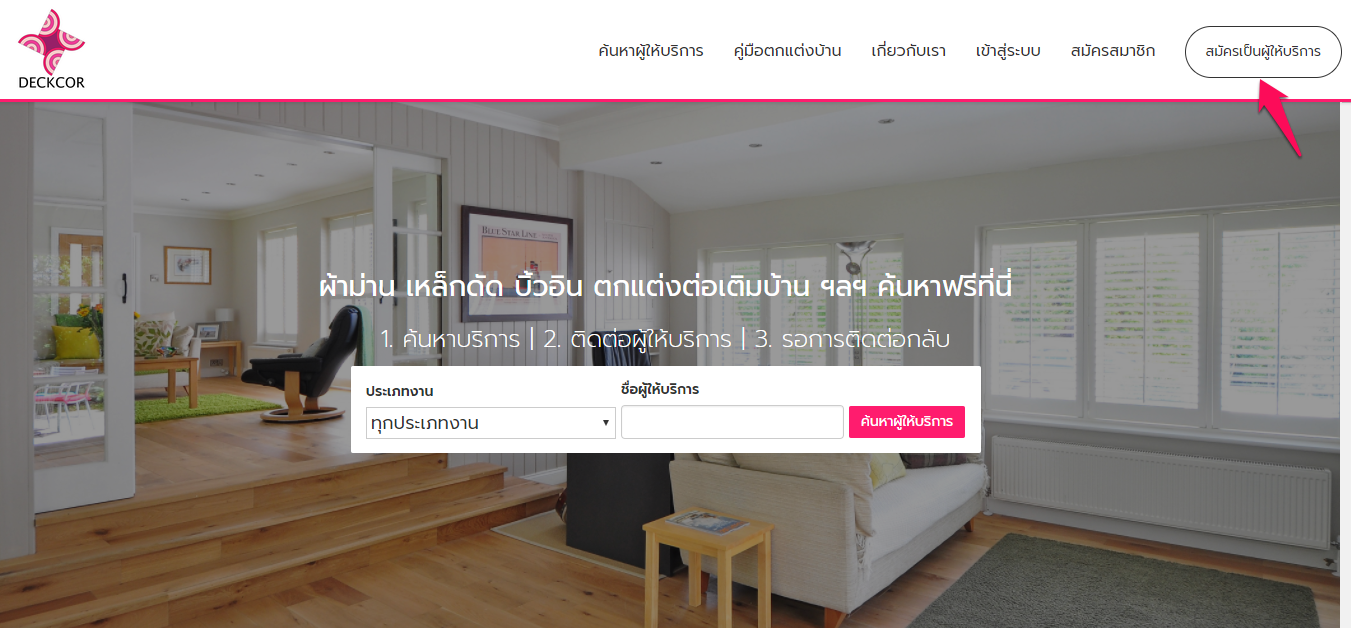Go to คู่มือตกแต่งบ้าน in the navigation
The width and height of the screenshot is (1351, 628).
(x=787, y=51)
